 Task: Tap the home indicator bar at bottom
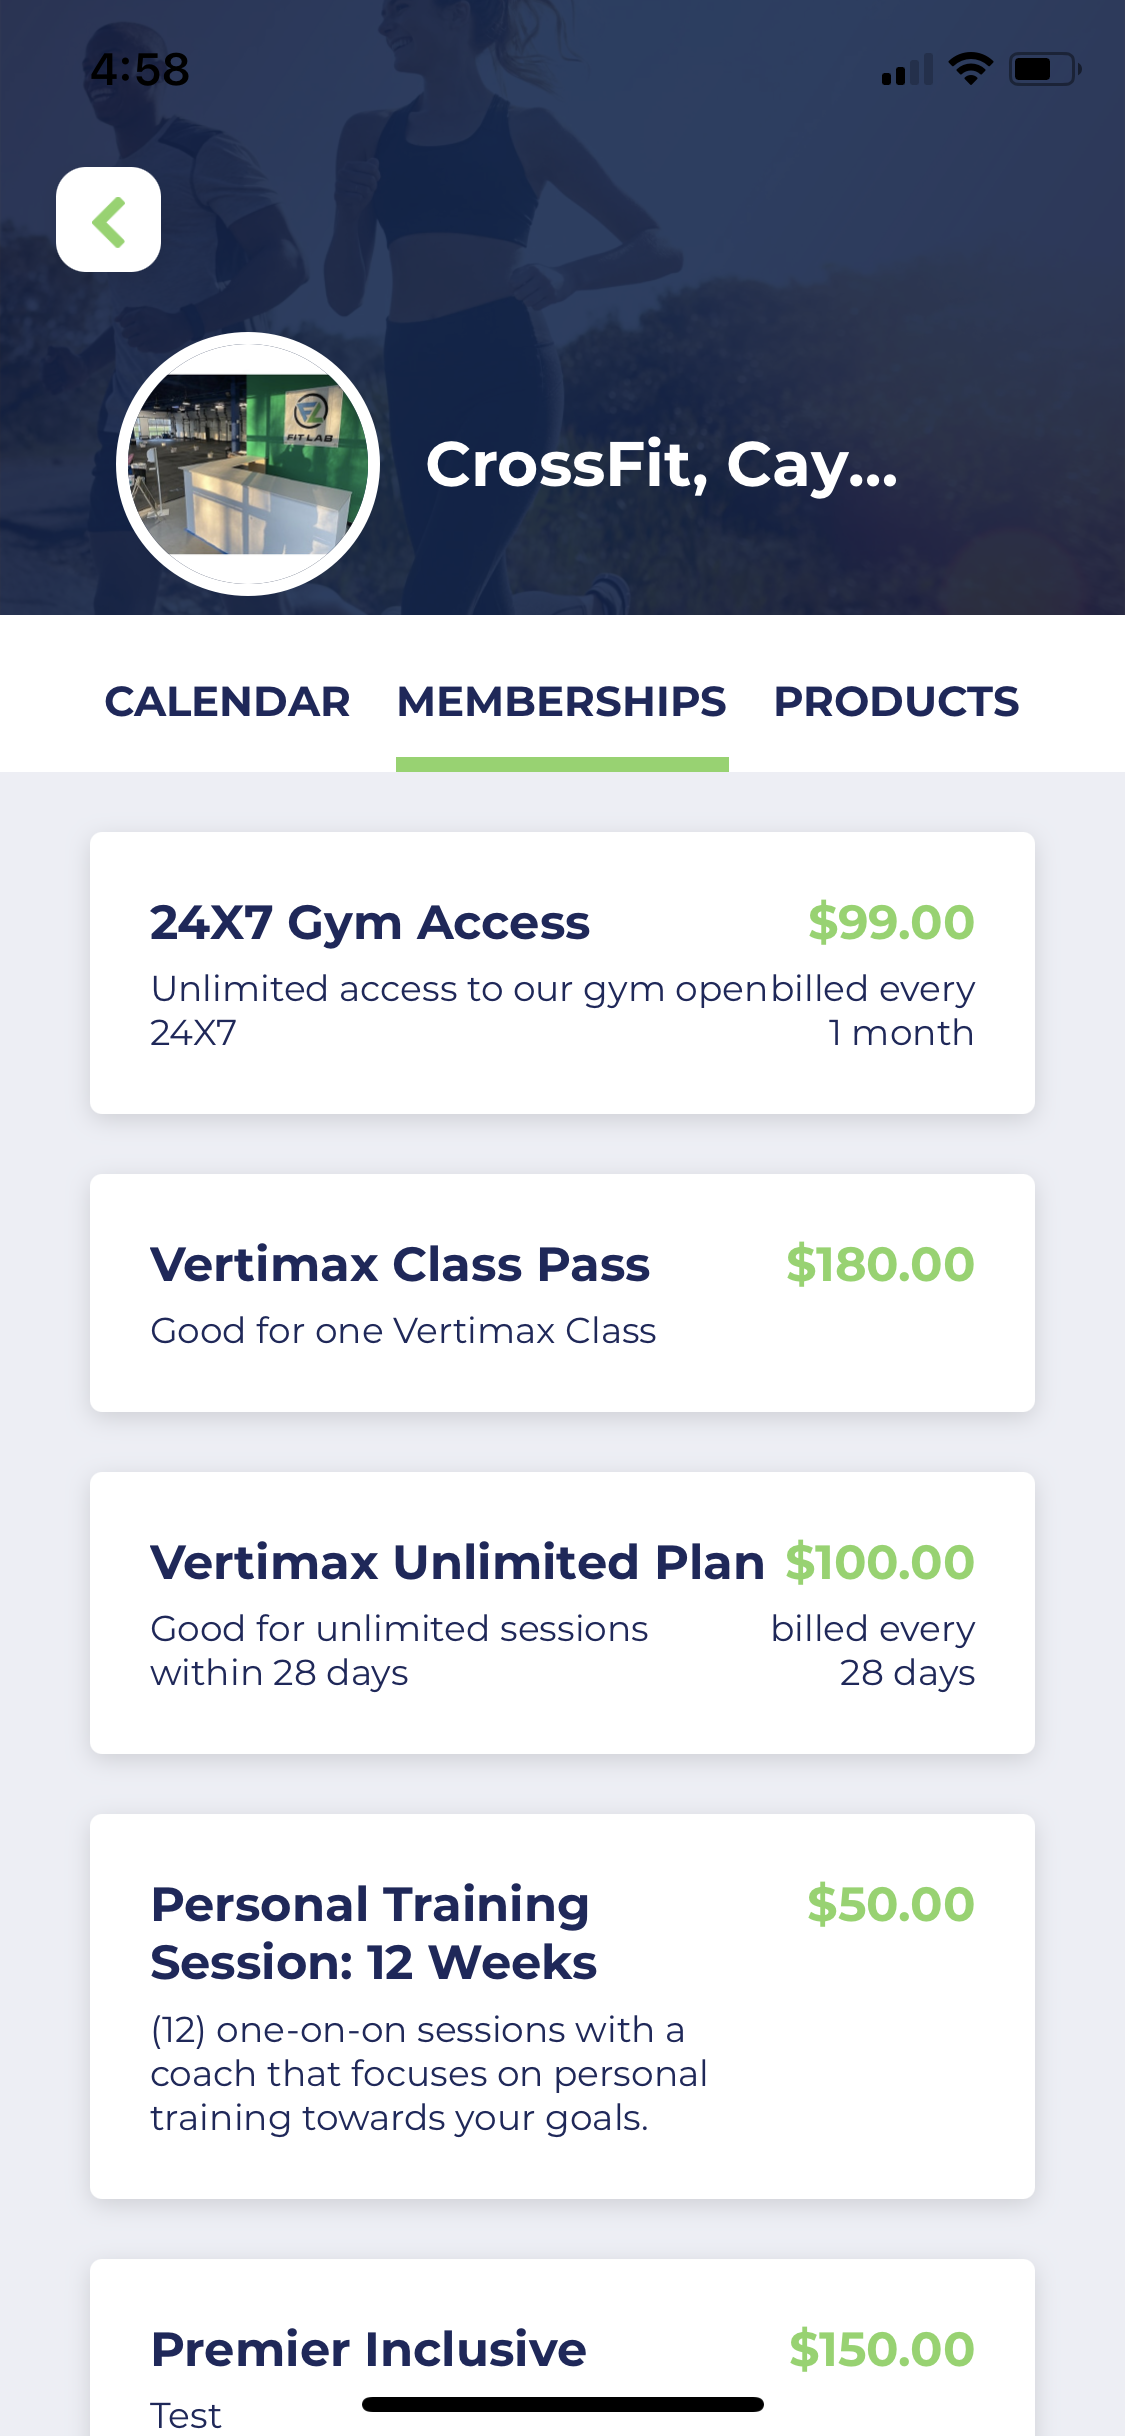(x=562, y=2405)
